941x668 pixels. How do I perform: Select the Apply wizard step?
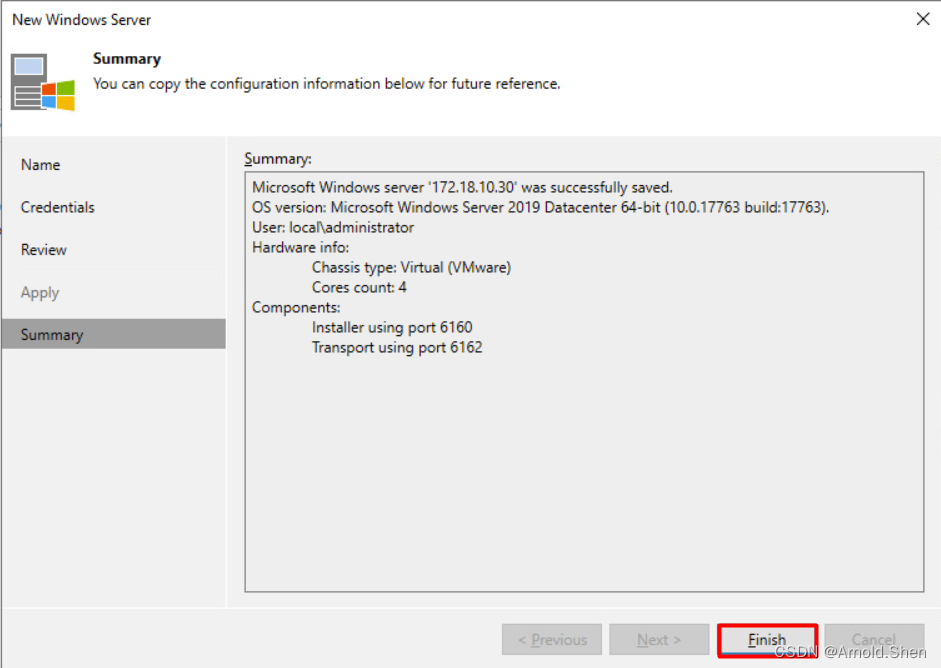click(x=113, y=292)
